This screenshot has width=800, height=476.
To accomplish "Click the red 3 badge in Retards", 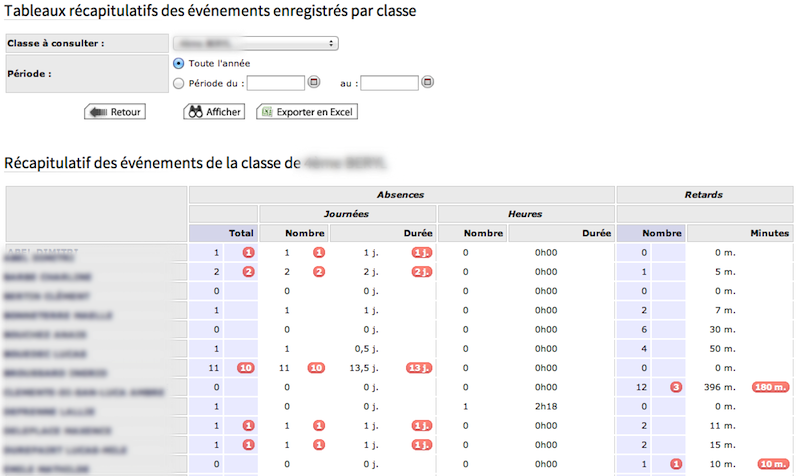I will pos(676,387).
